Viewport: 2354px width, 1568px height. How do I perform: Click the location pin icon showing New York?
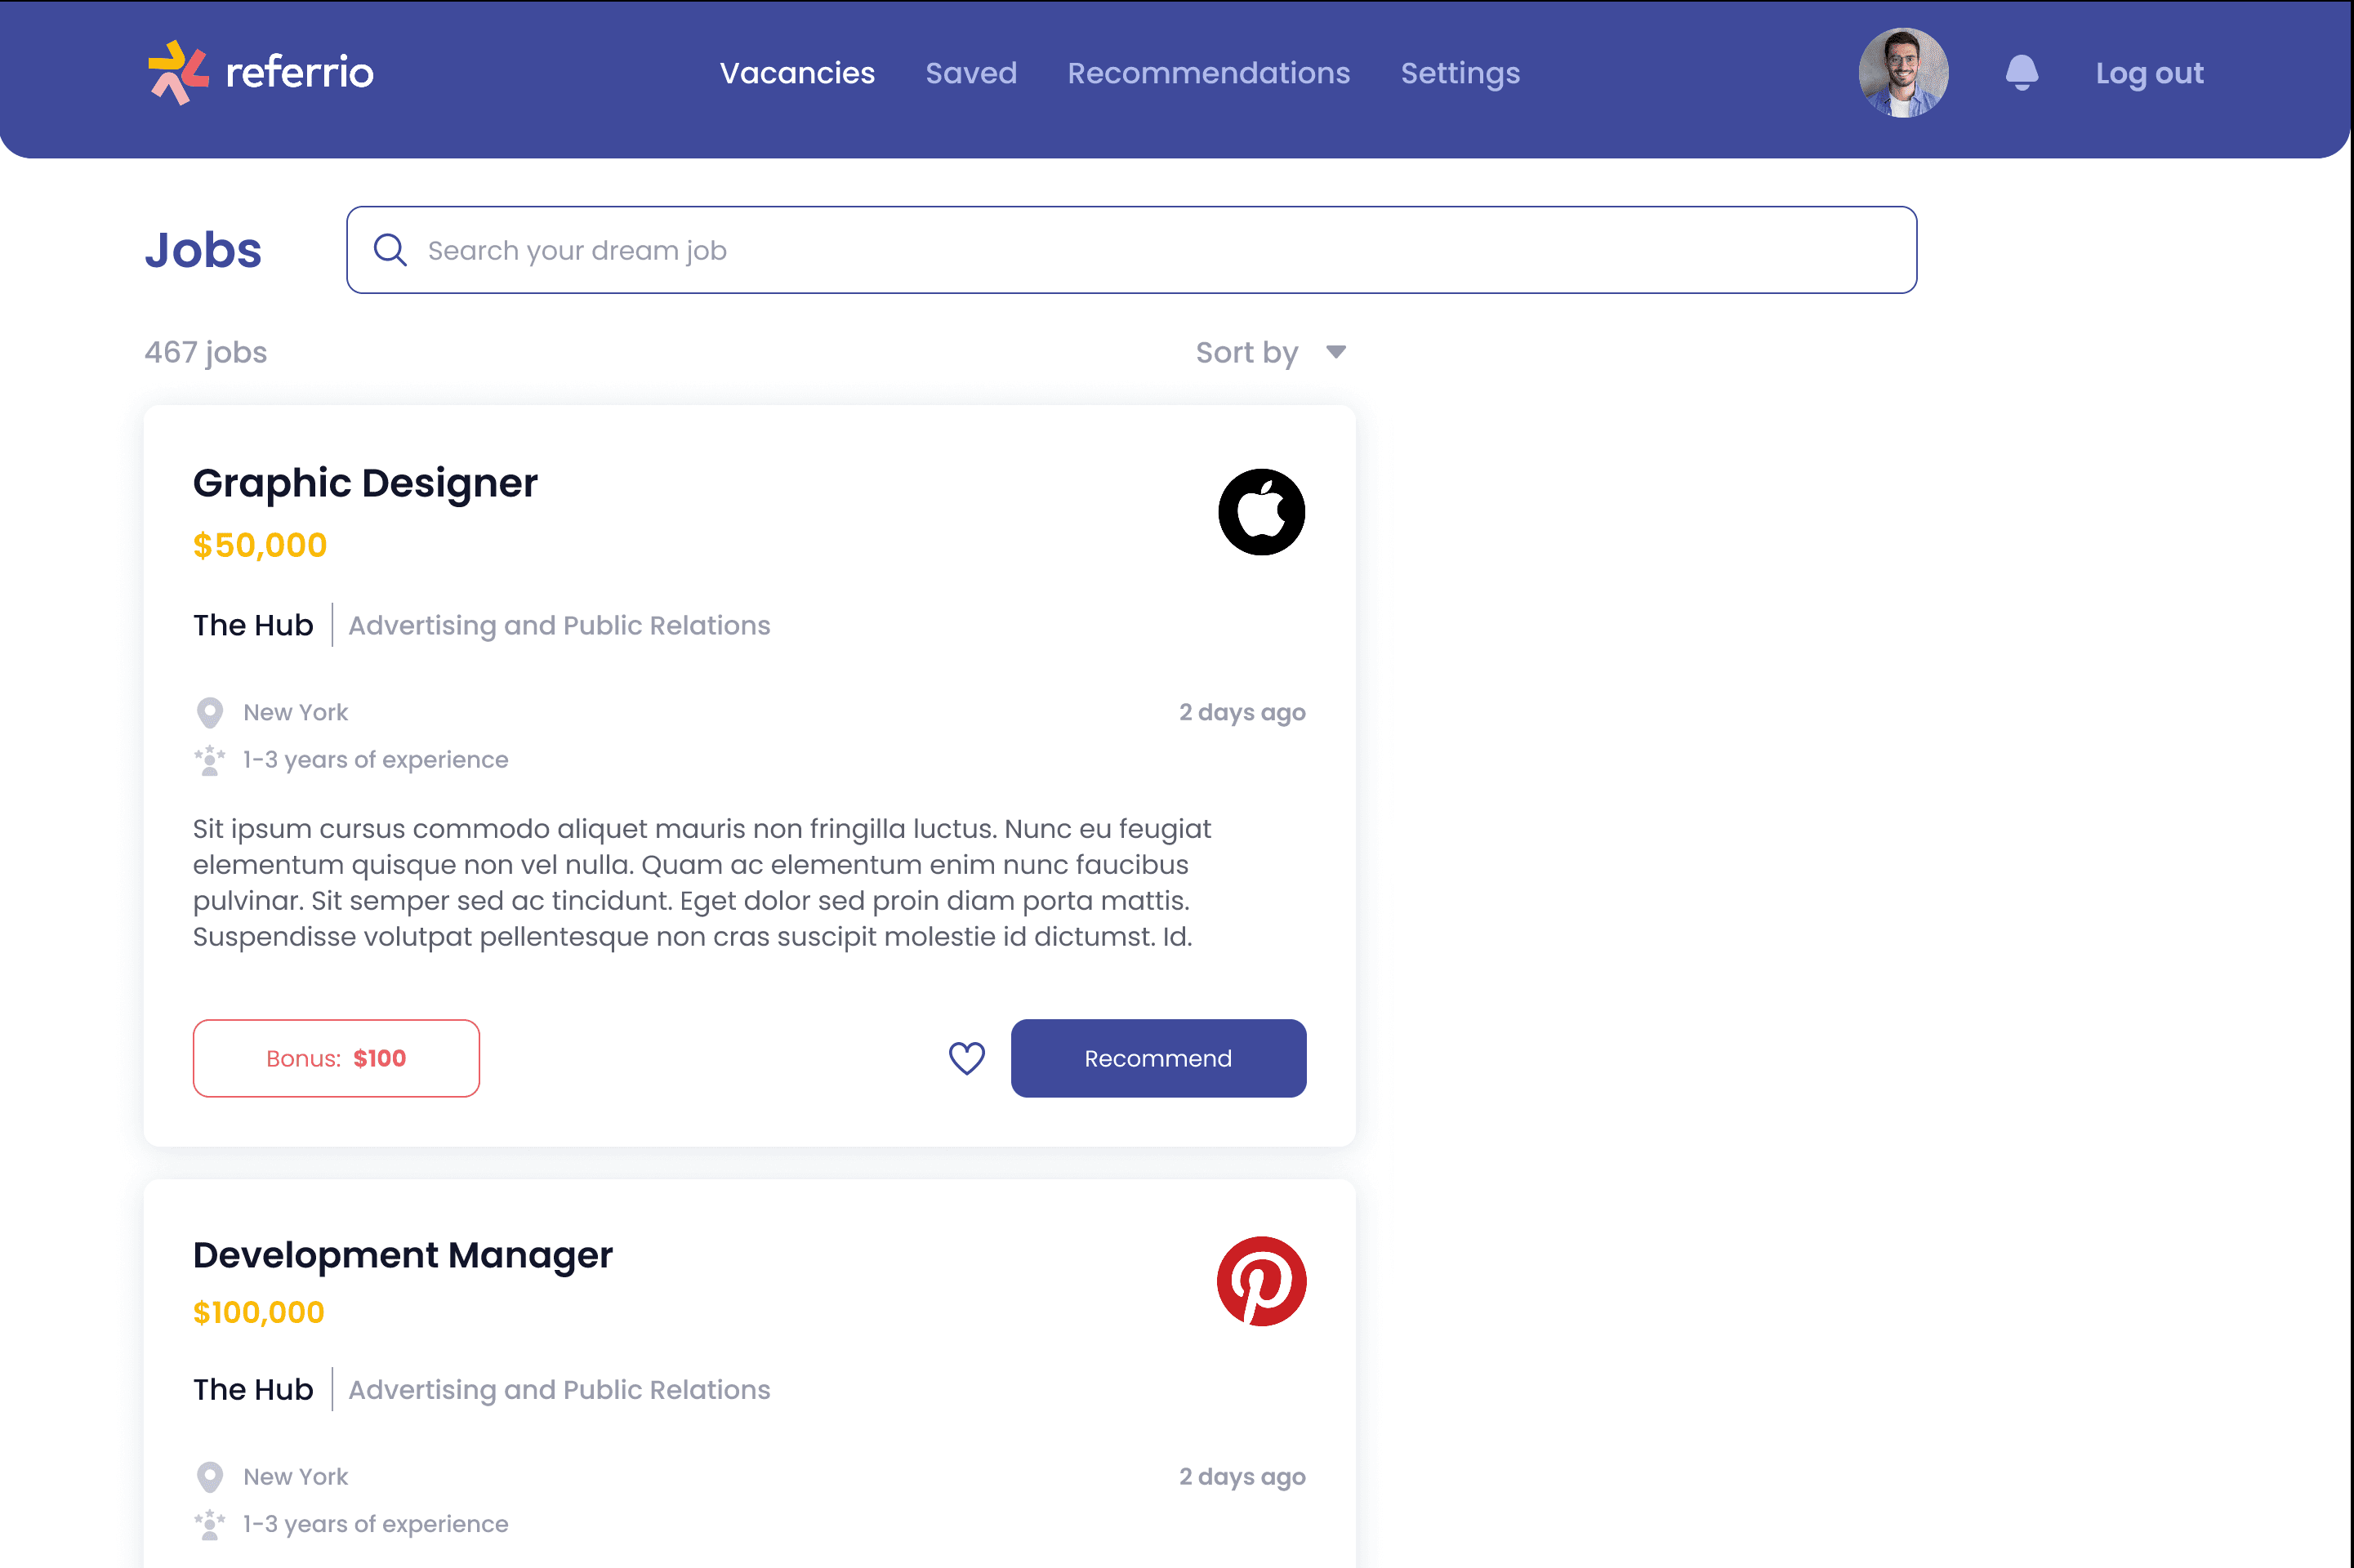tap(210, 712)
